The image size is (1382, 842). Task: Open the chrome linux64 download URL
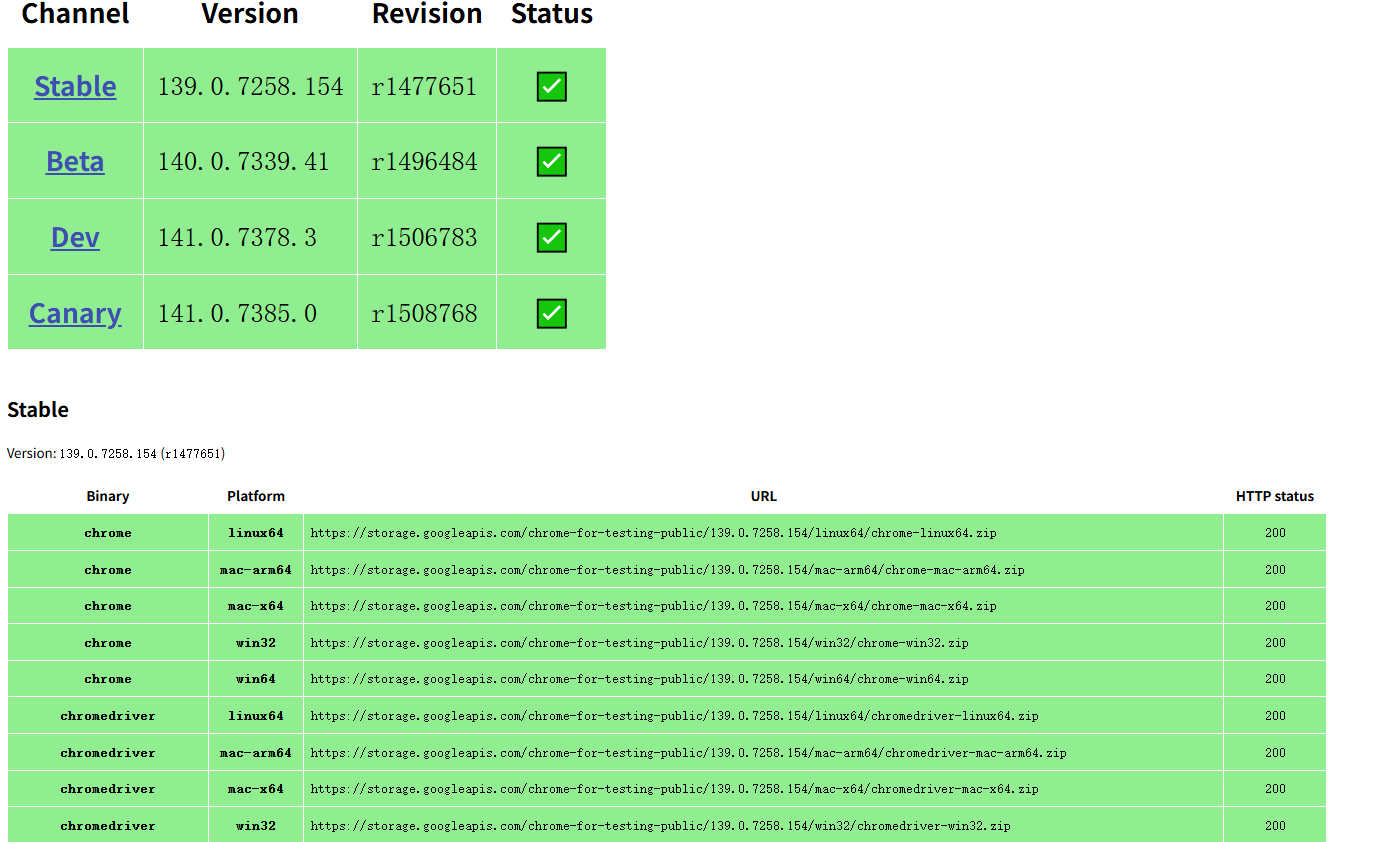(x=654, y=533)
